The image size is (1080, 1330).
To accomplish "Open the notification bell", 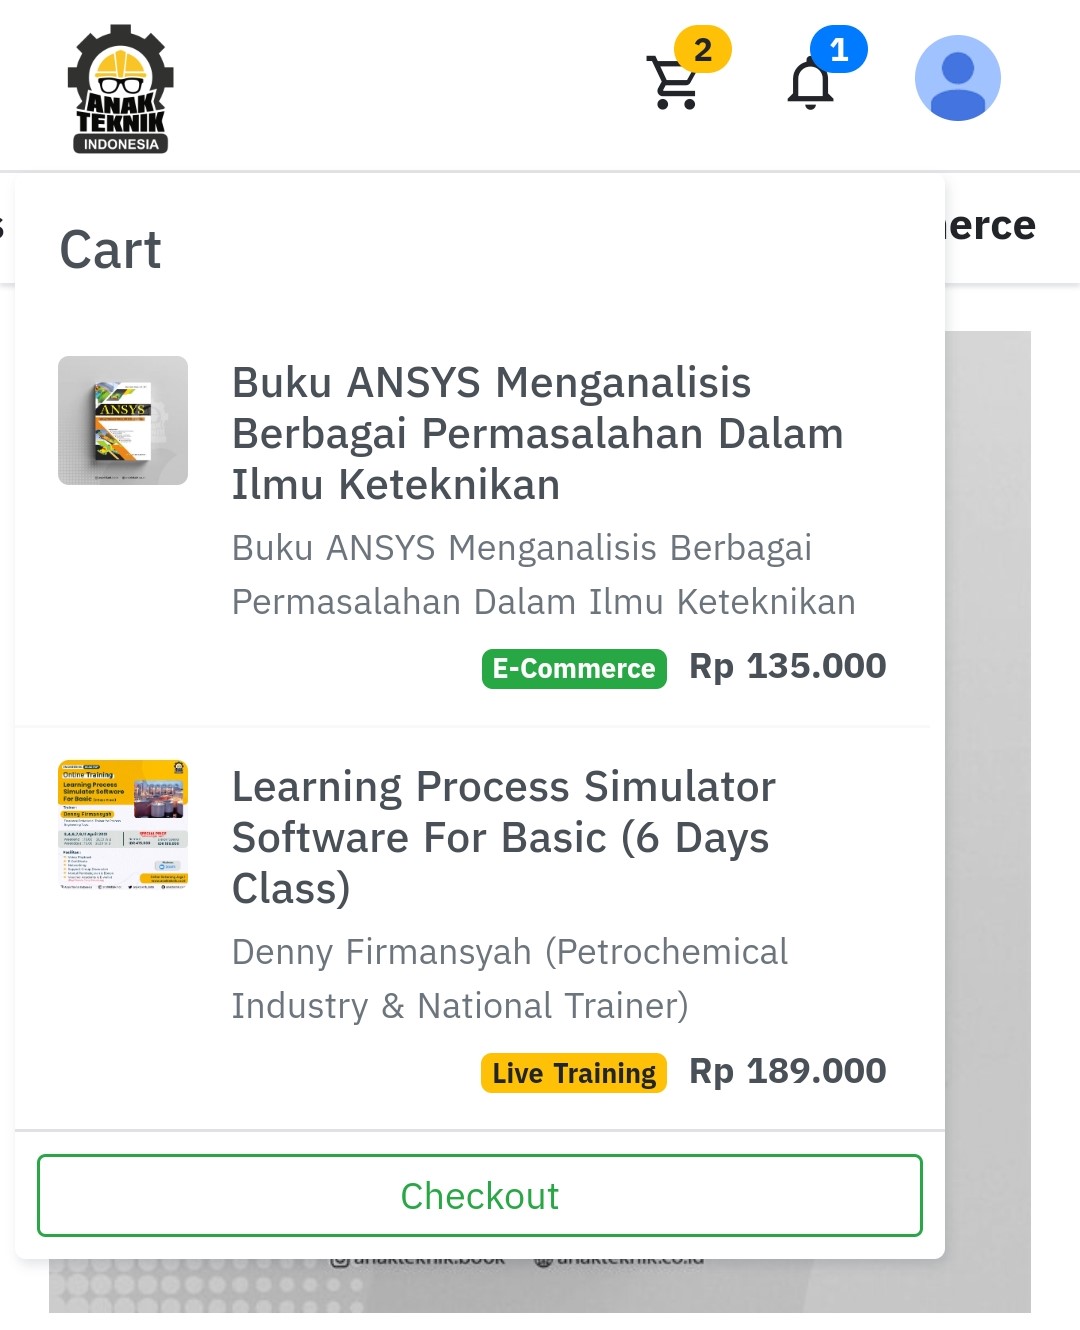I will pos(810,84).
